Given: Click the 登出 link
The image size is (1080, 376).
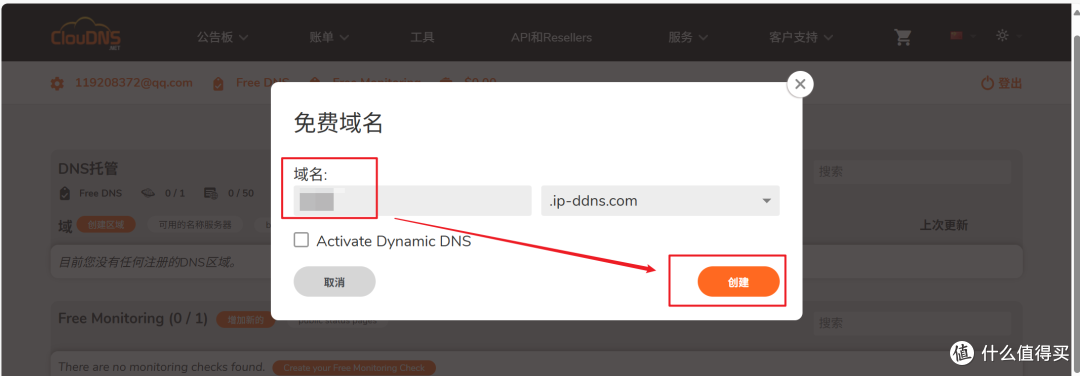Looking at the screenshot, I should [1010, 83].
